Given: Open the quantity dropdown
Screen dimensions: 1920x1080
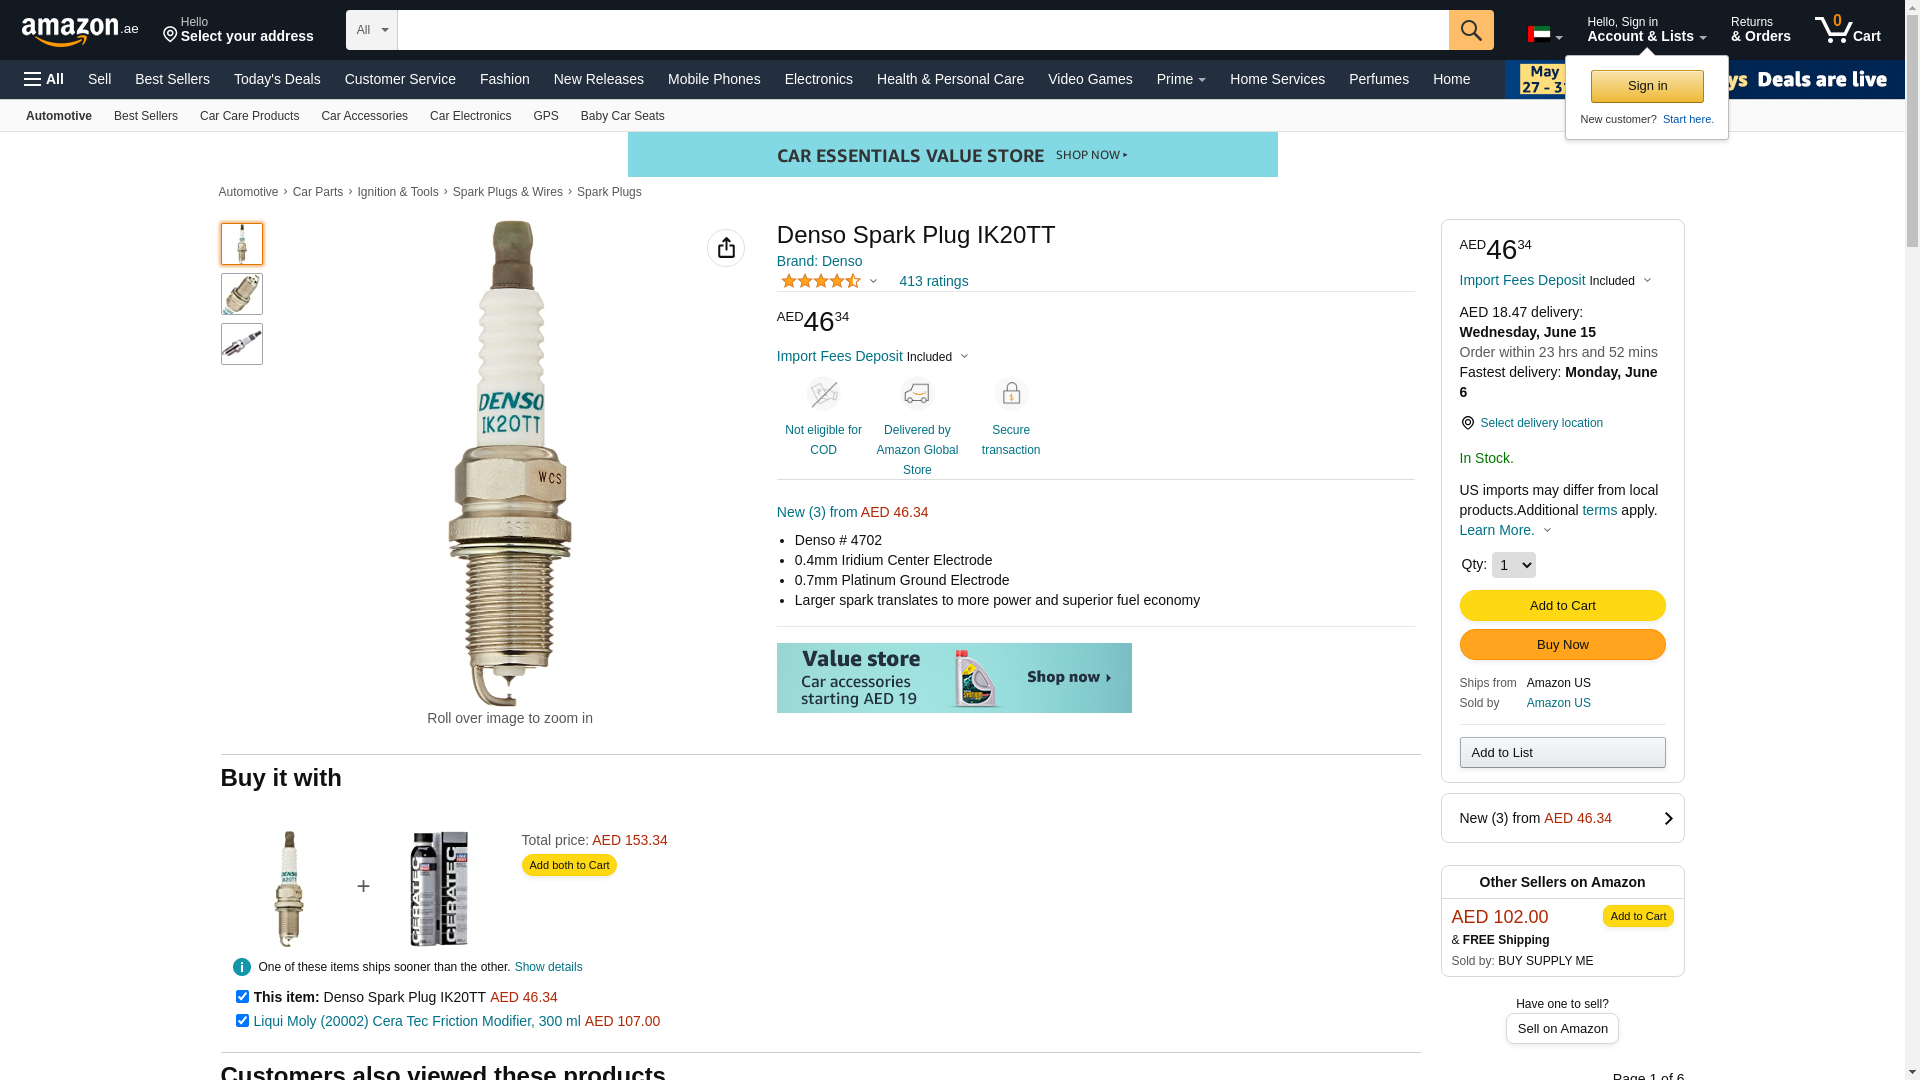Looking at the screenshot, I should coord(1513,565).
